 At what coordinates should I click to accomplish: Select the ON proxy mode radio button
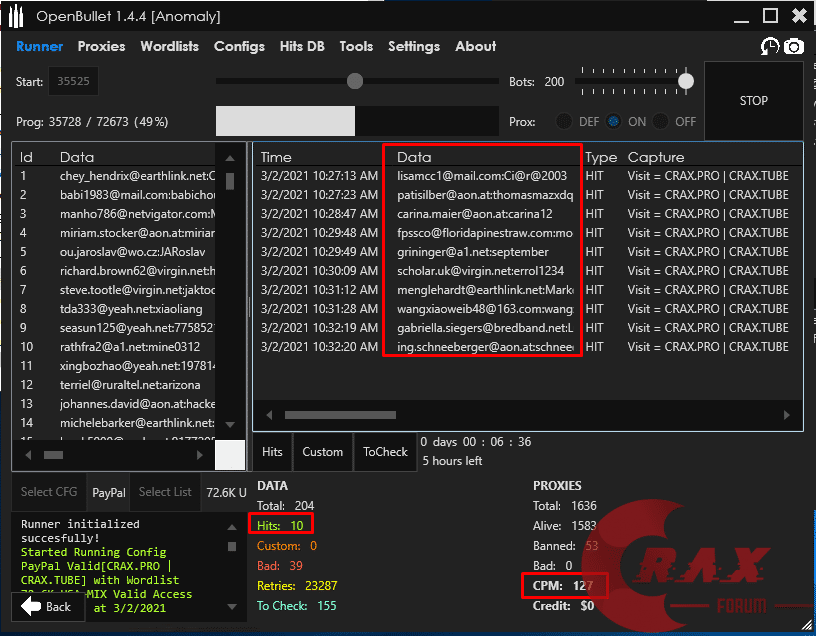(614, 121)
